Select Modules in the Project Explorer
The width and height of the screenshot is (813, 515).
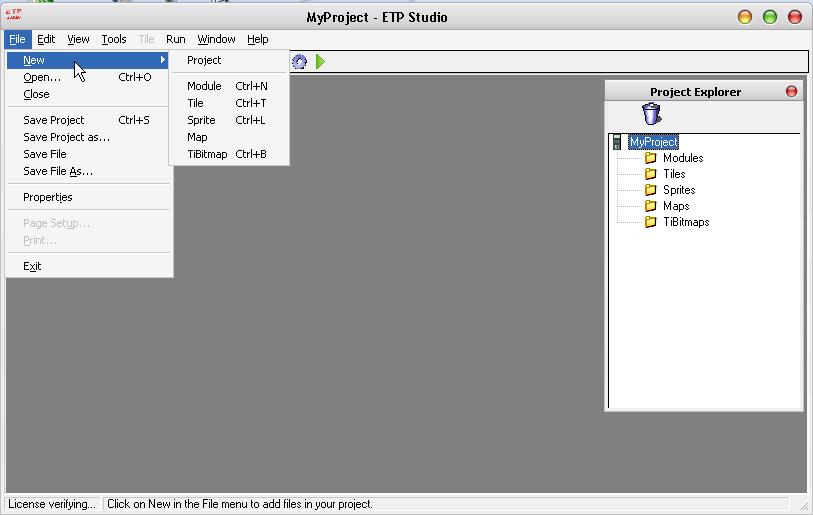click(x=683, y=158)
